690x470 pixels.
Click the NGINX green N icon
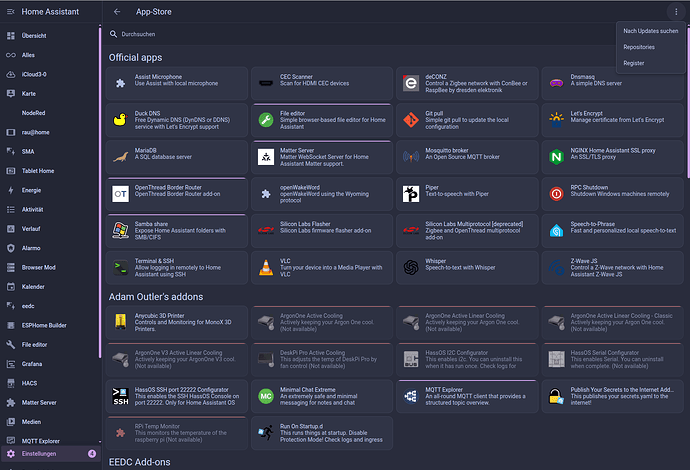556,157
